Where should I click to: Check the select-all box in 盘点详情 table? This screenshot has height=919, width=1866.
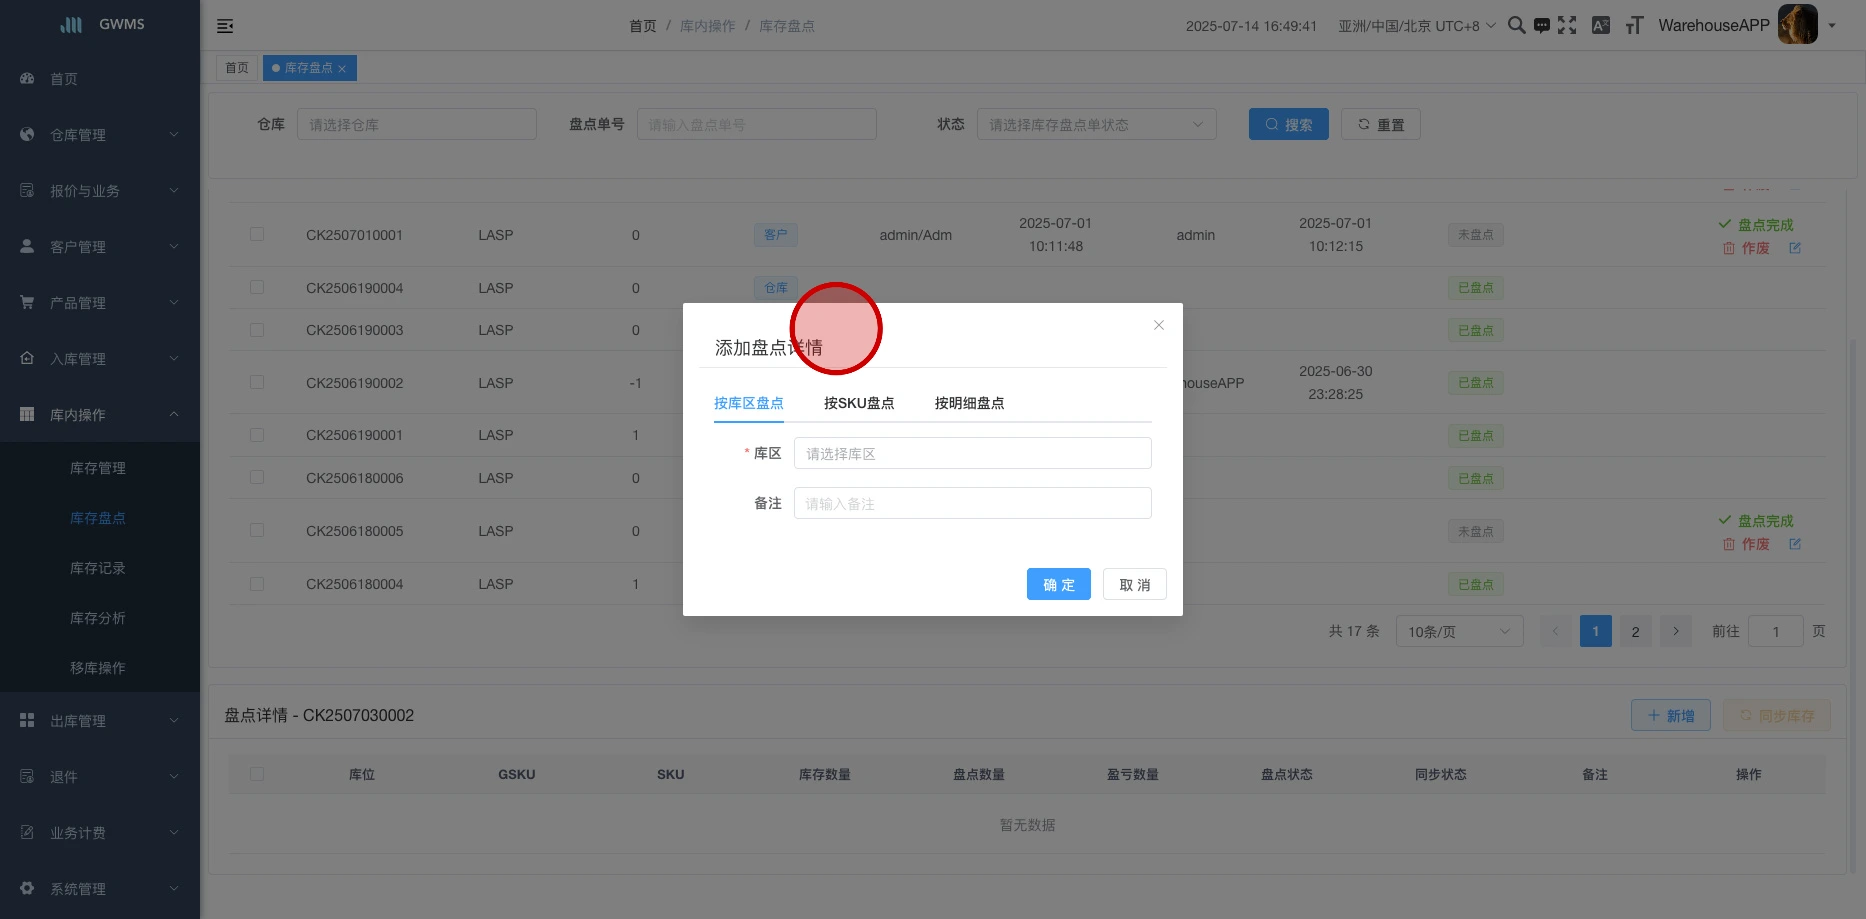pyautogui.click(x=257, y=774)
